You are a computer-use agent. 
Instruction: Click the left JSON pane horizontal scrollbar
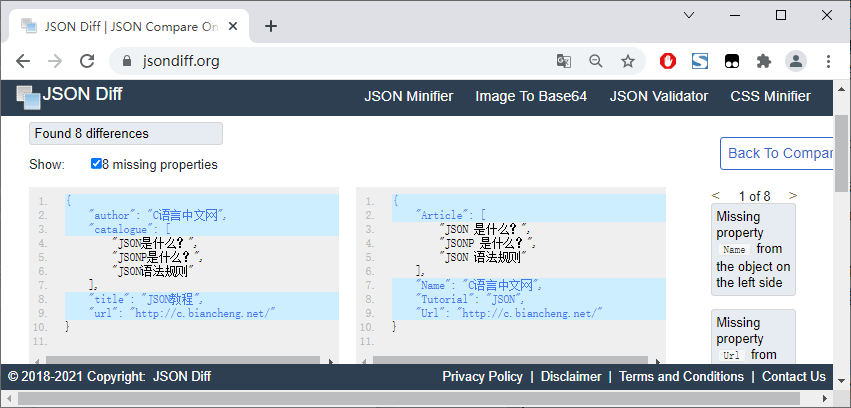click(183, 360)
